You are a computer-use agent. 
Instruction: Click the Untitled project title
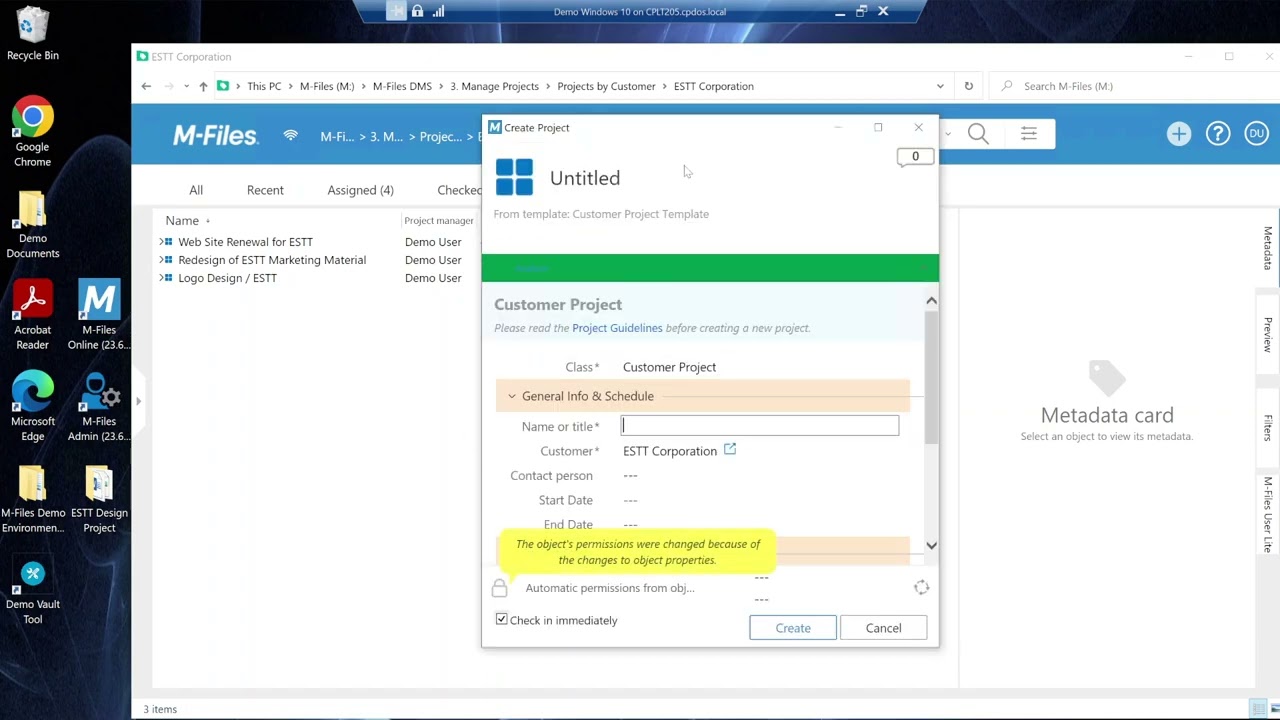[585, 178]
